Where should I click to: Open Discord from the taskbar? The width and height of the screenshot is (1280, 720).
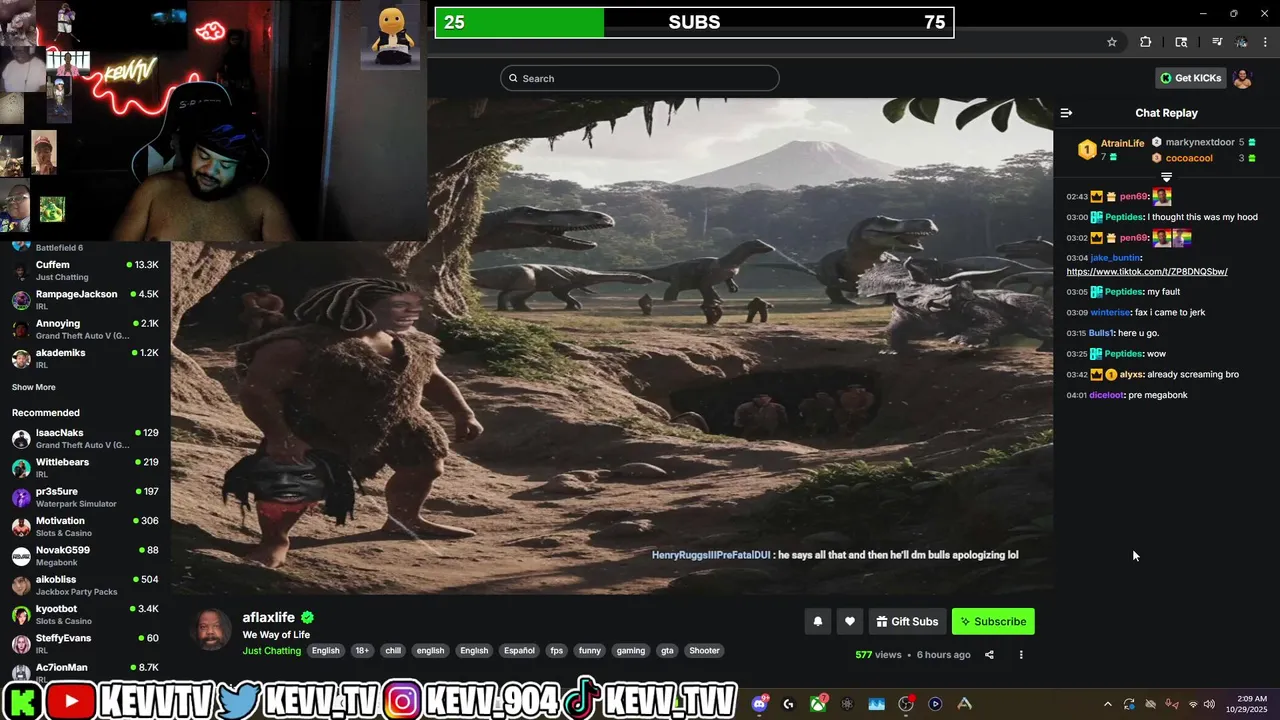tap(760, 704)
